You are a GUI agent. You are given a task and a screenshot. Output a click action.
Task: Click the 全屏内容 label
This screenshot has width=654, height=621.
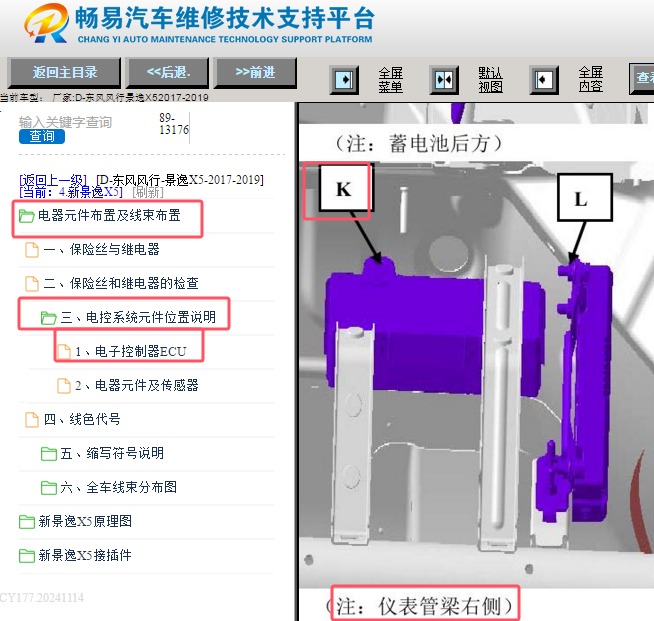(x=590, y=79)
